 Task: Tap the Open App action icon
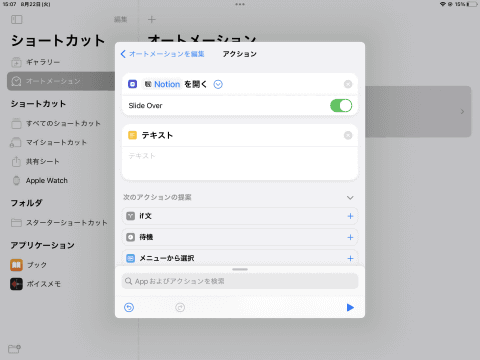(132, 84)
